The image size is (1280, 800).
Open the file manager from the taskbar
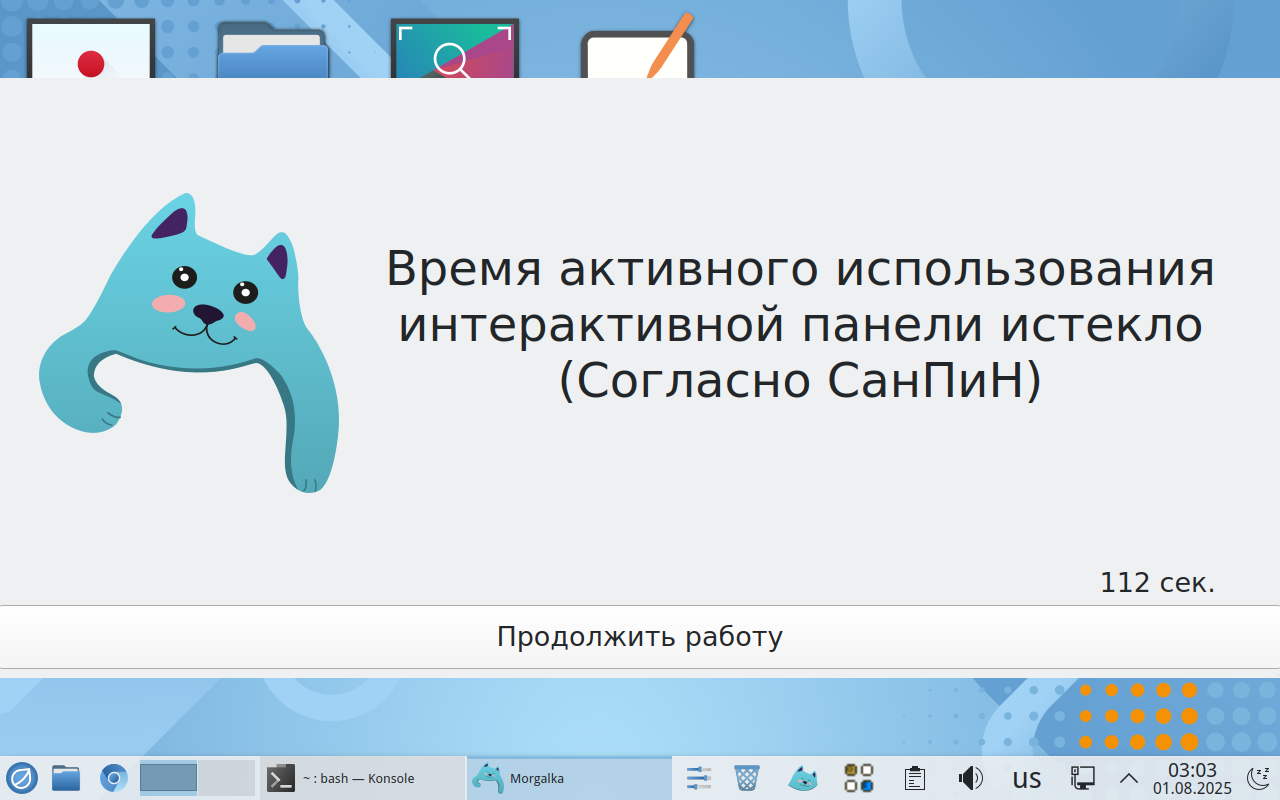(66, 777)
